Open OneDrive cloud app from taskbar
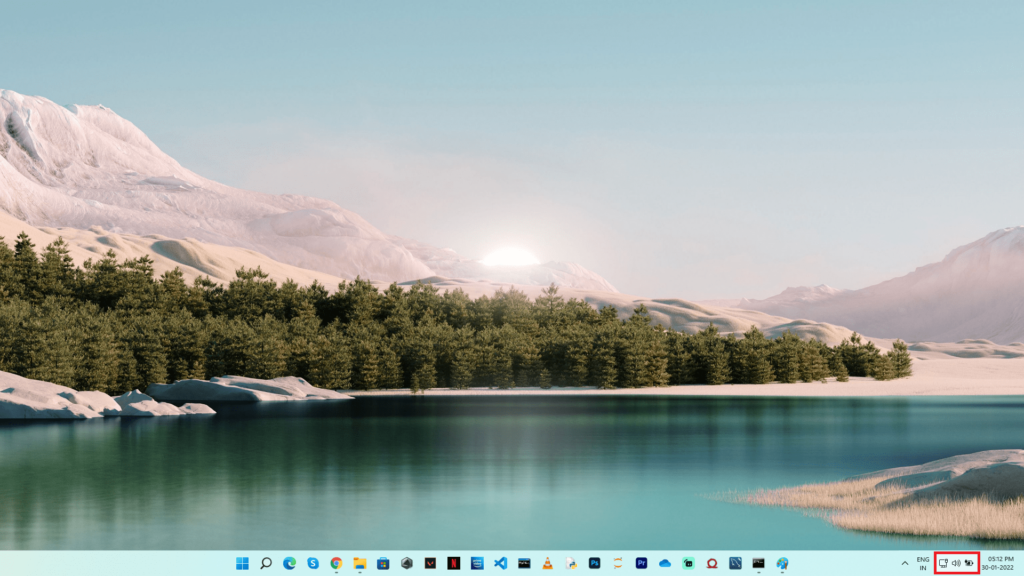The image size is (1024, 576). 665,563
